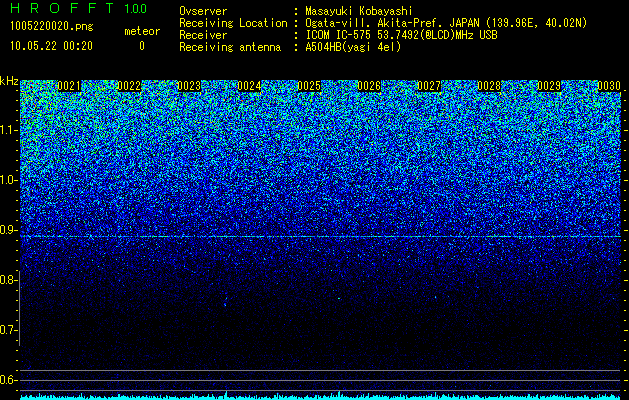Viewport: 629px width, 400px height.
Task: Click the 0025 time marker
Action: point(309,86)
